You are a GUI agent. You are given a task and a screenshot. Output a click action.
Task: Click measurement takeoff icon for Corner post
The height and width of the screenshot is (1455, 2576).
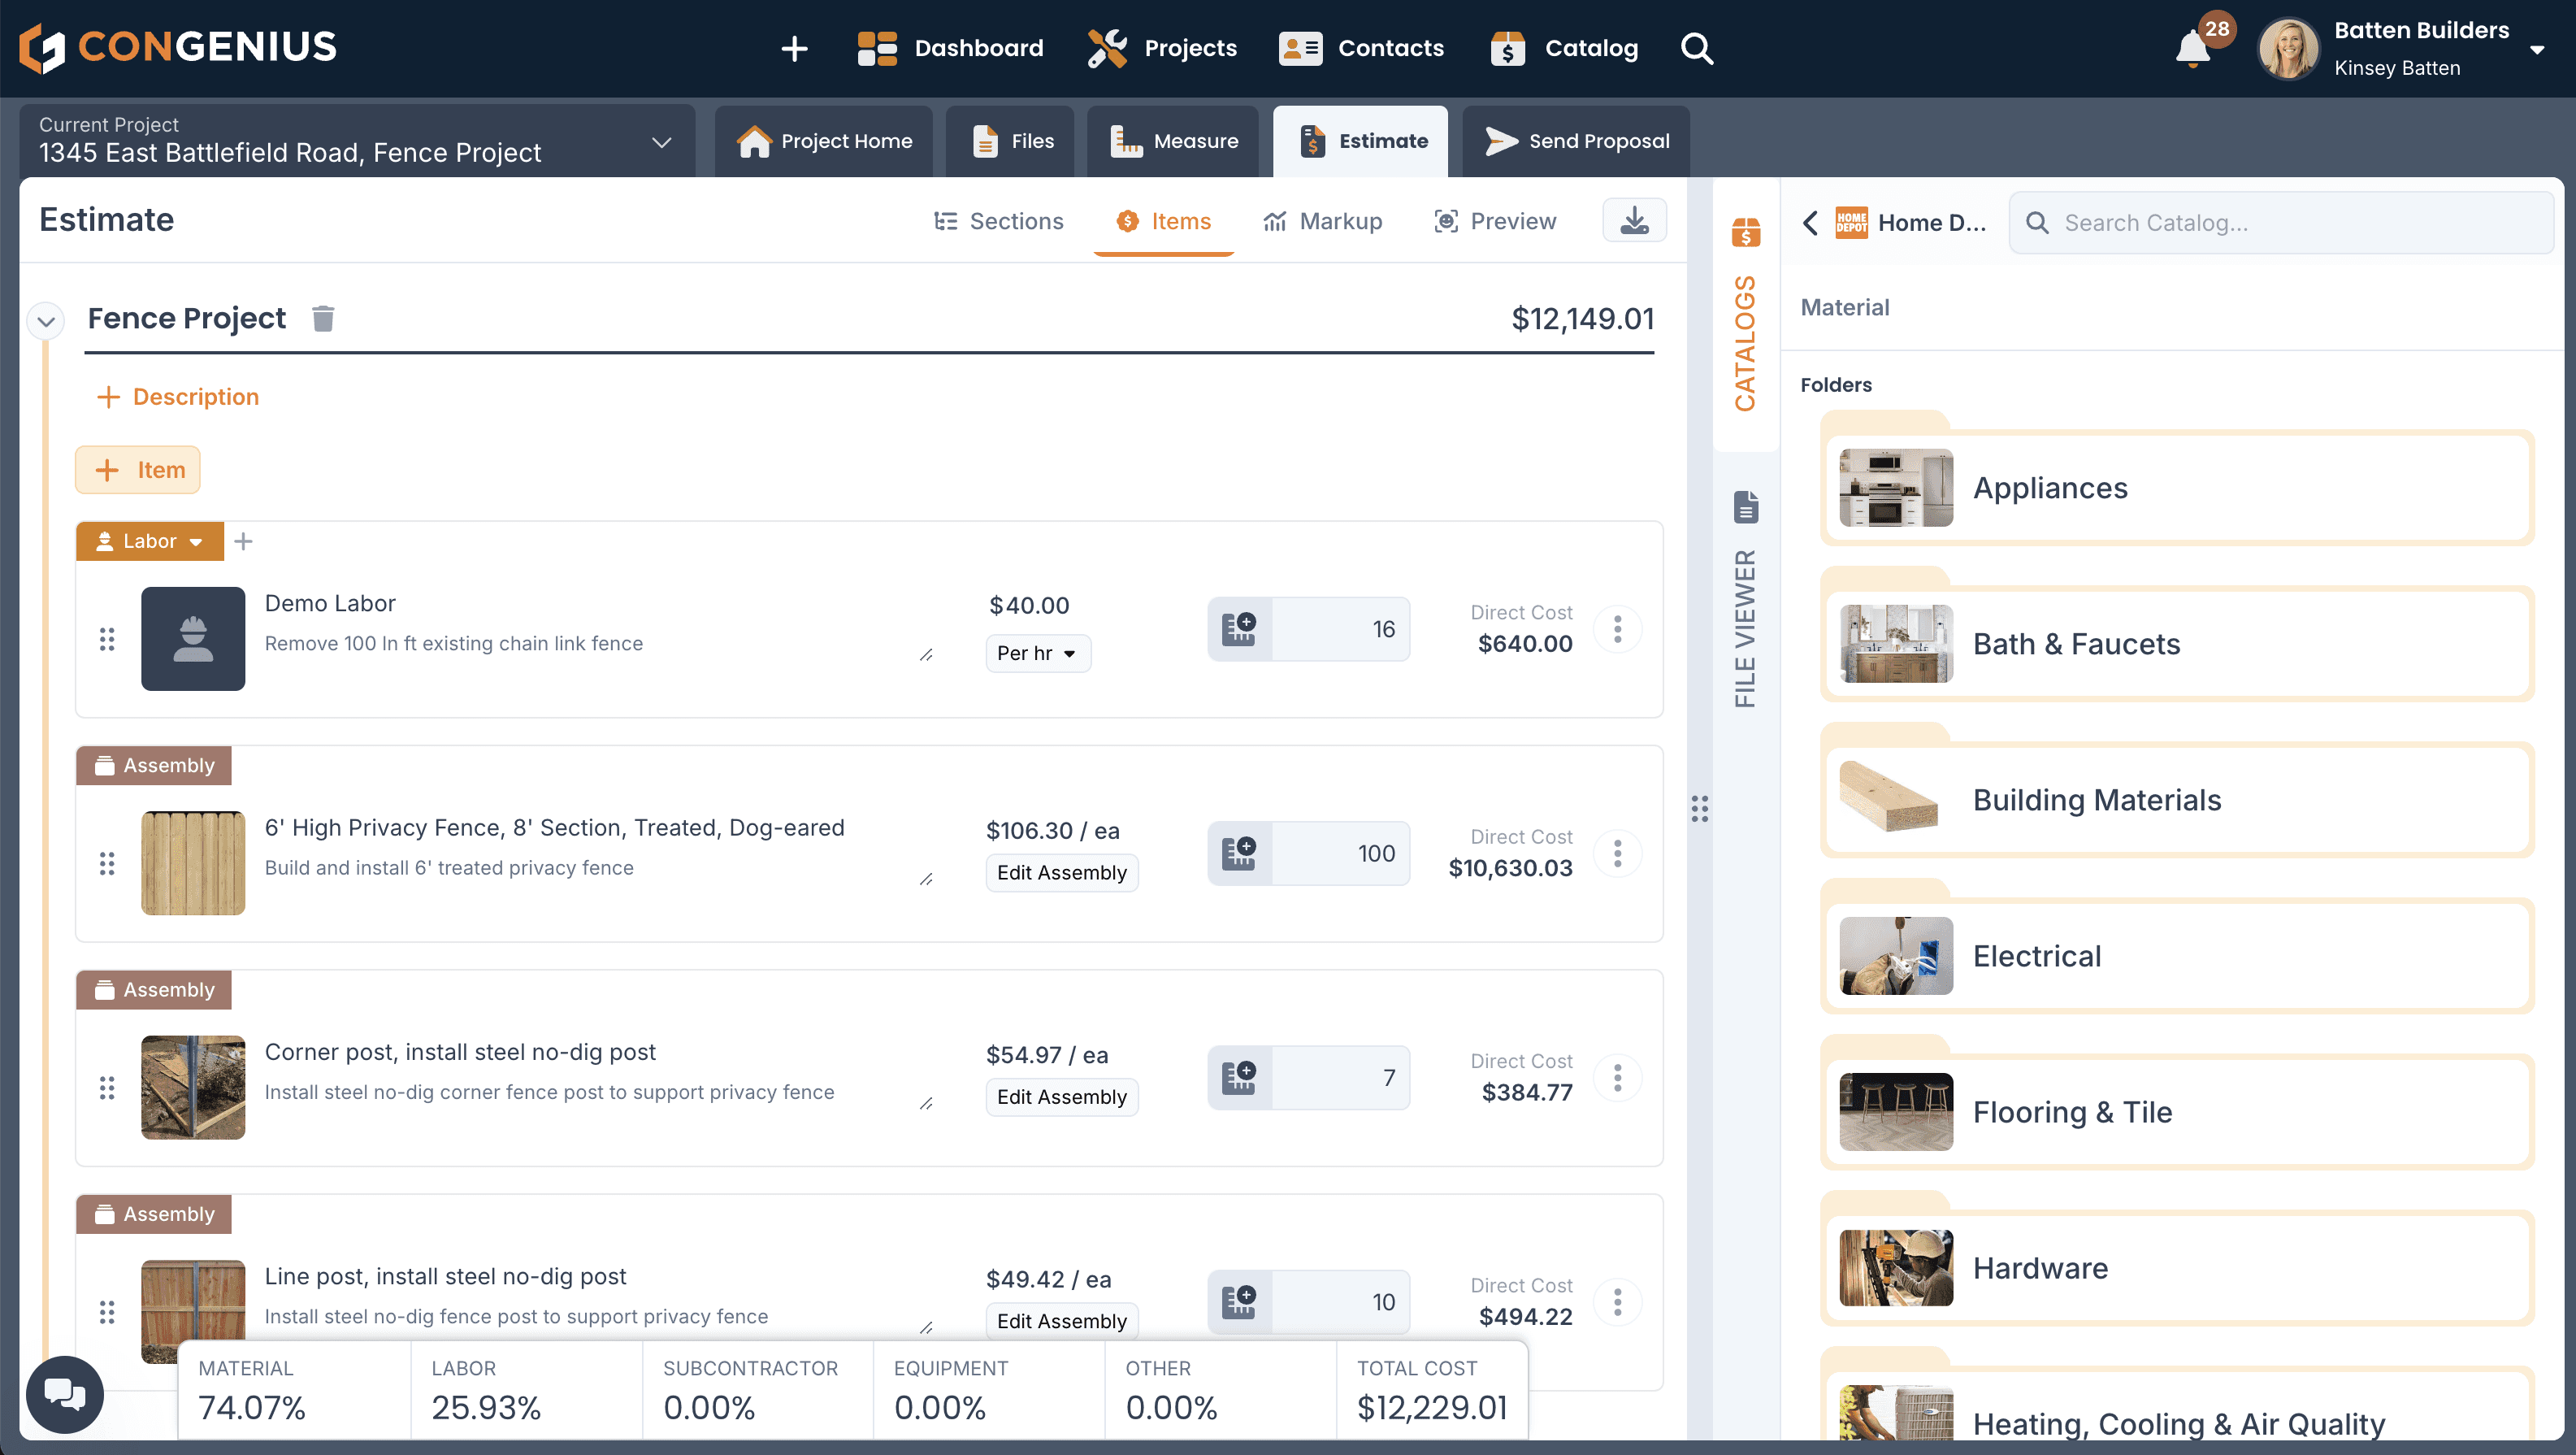pyautogui.click(x=1239, y=1077)
